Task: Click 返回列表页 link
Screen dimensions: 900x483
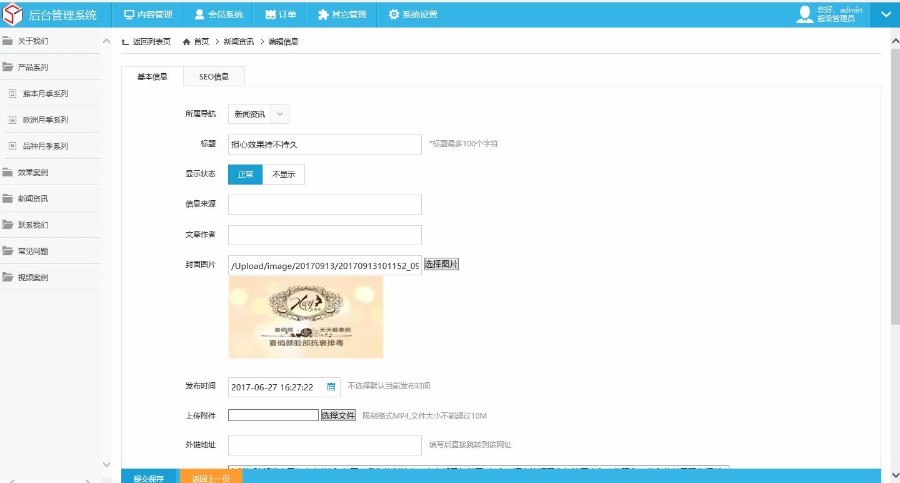Action: (x=146, y=42)
